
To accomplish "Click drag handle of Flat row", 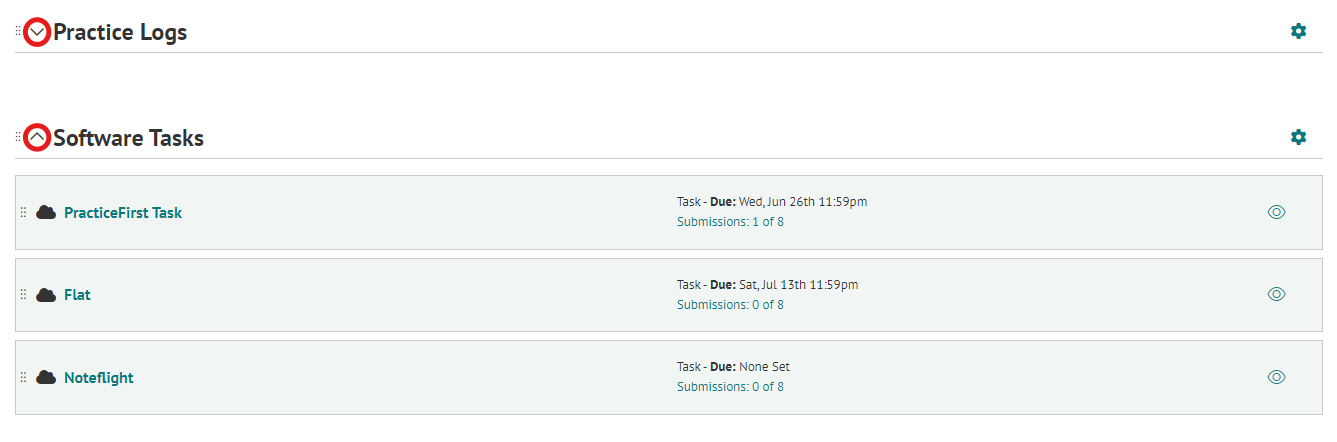I will pos(23,295).
